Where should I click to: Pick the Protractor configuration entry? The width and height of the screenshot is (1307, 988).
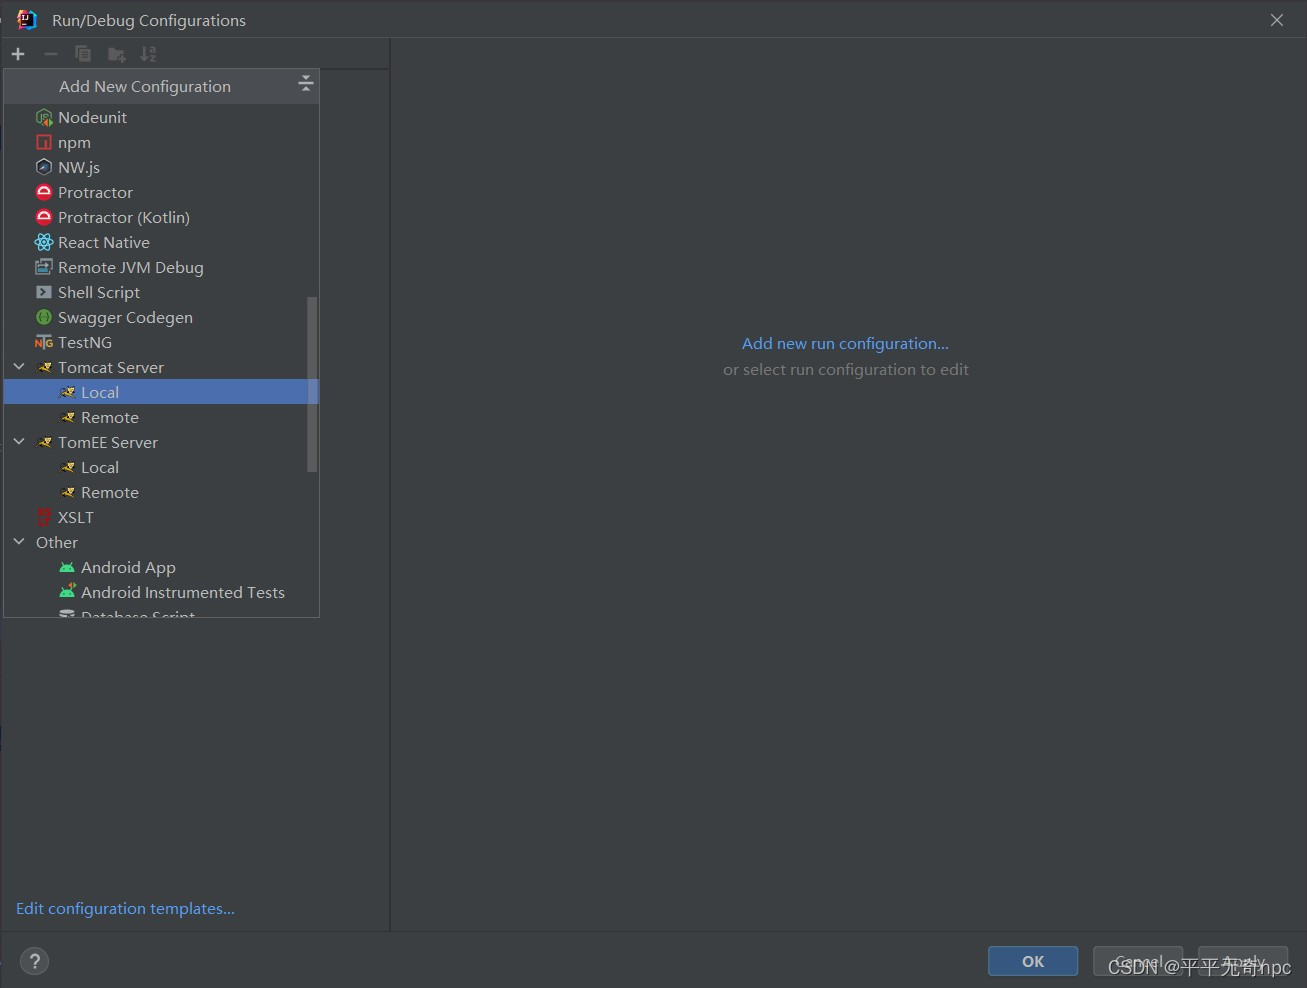pos(161,192)
